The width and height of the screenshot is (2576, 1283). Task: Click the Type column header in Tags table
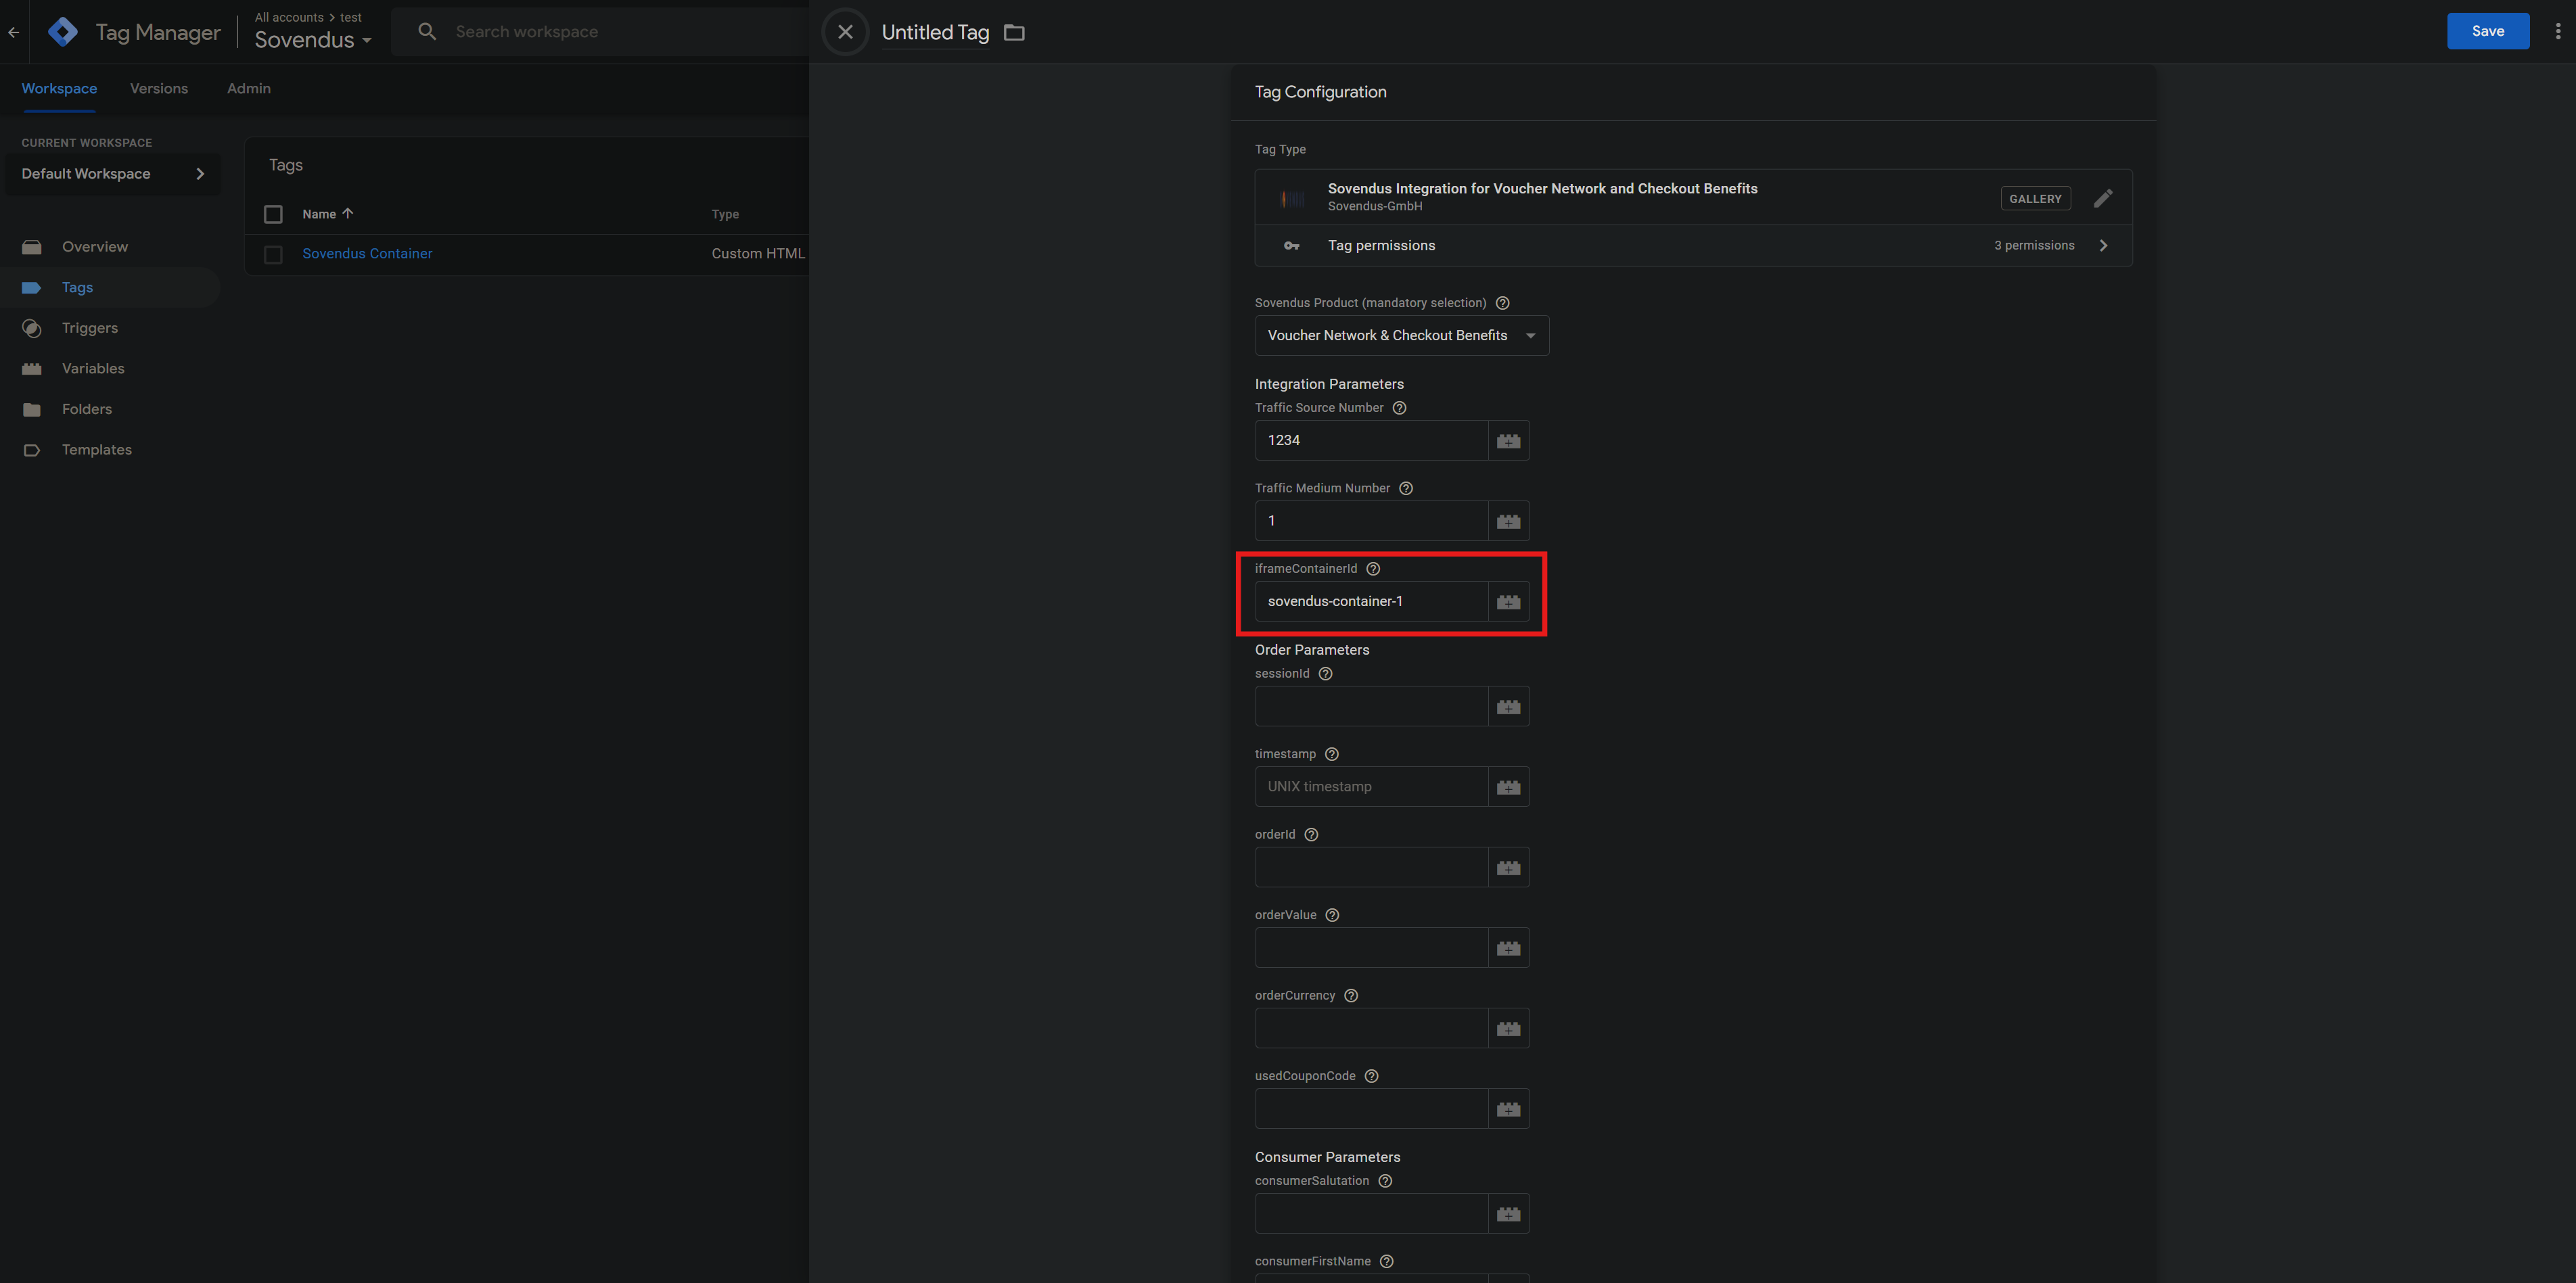click(725, 215)
